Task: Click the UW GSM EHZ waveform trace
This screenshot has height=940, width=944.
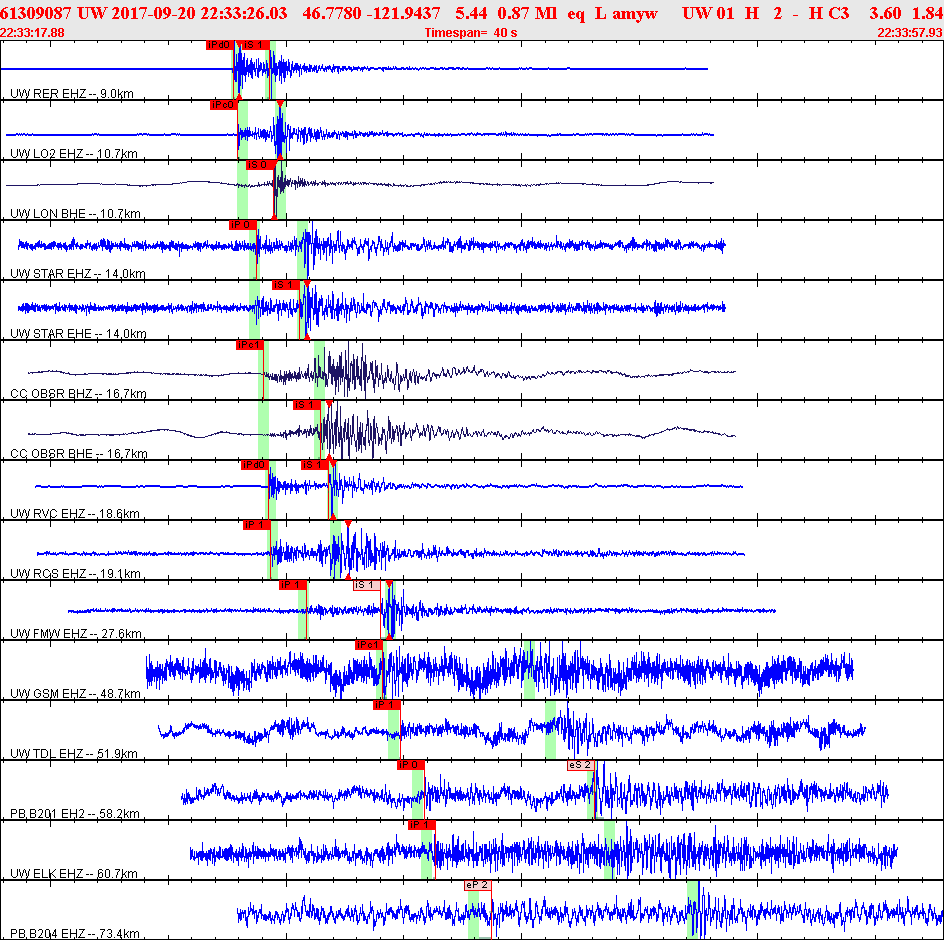Action: tap(500, 670)
